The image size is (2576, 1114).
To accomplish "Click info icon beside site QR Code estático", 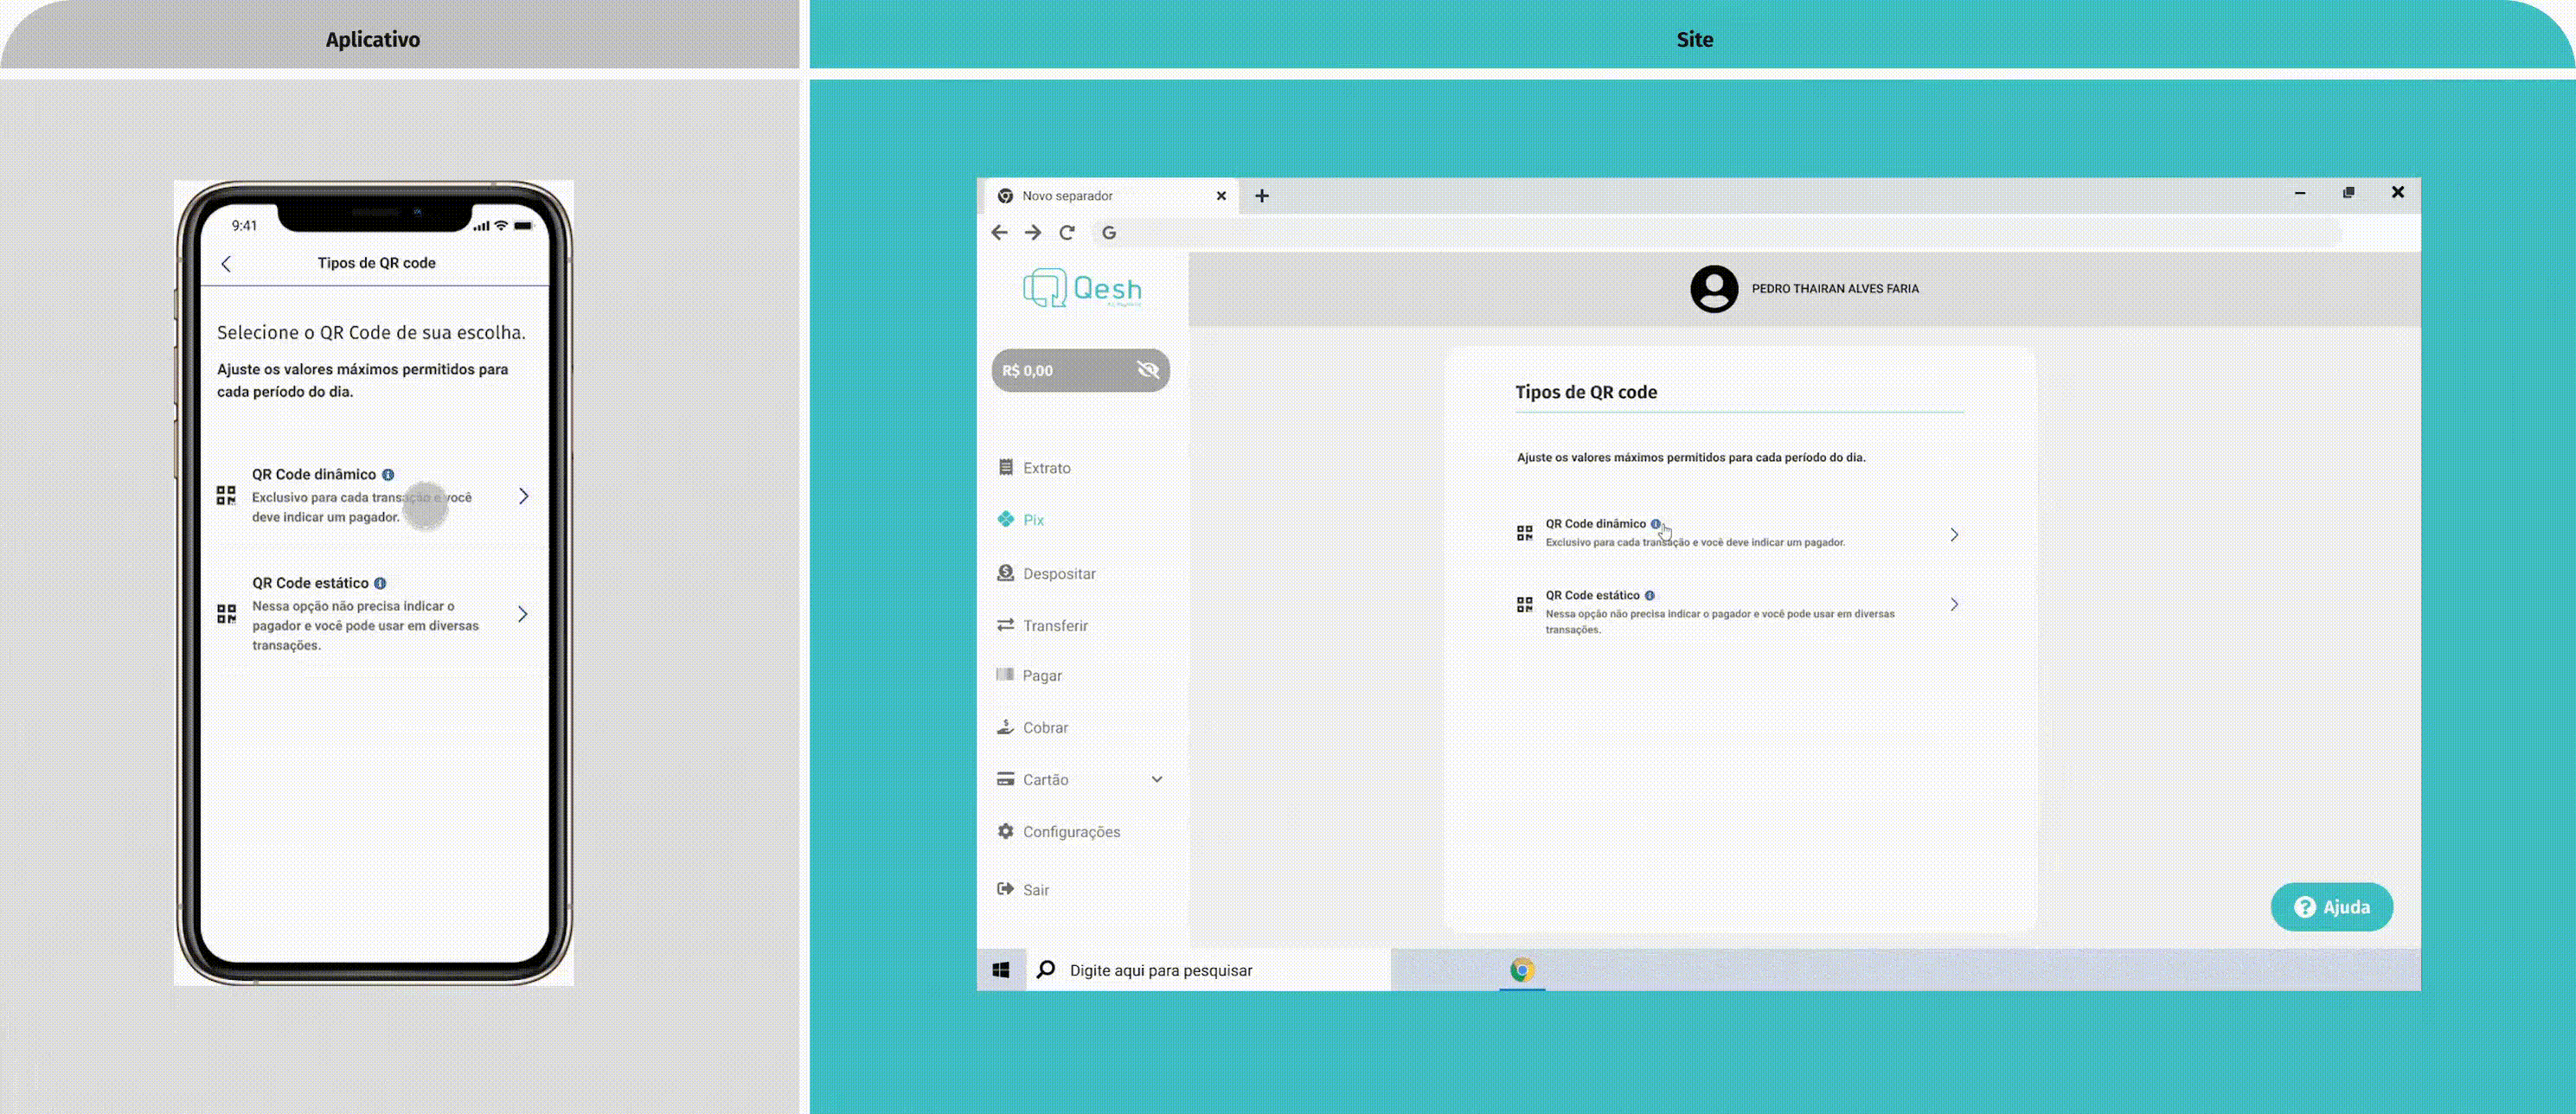I will (1649, 595).
